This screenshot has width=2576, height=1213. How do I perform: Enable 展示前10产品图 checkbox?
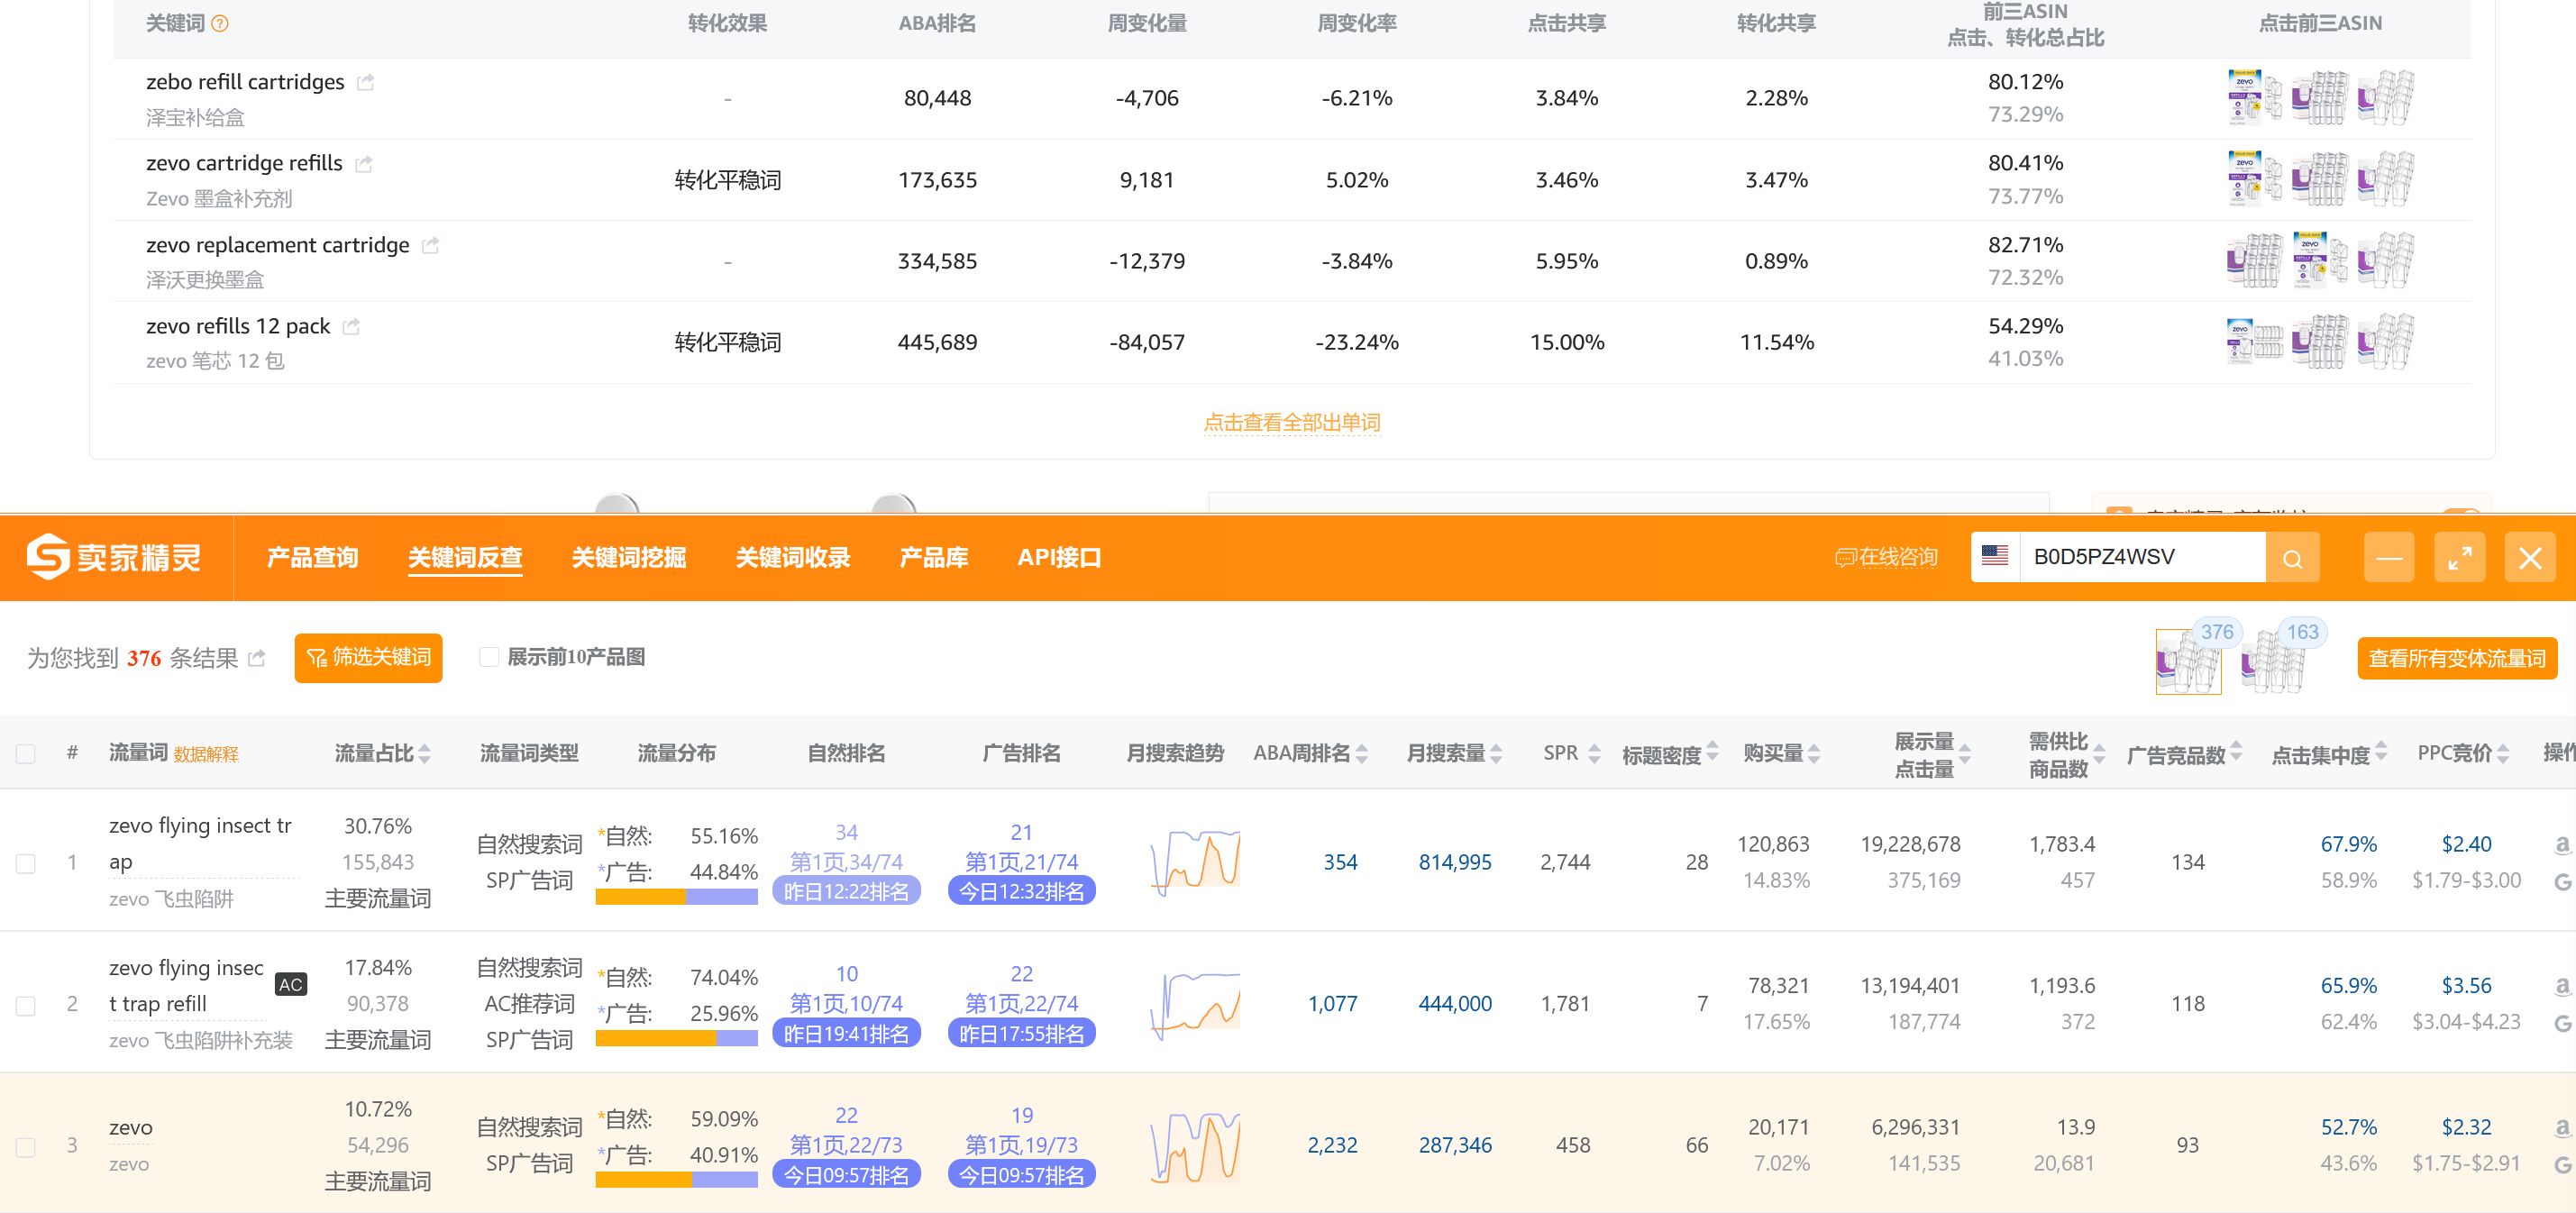[x=489, y=657]
